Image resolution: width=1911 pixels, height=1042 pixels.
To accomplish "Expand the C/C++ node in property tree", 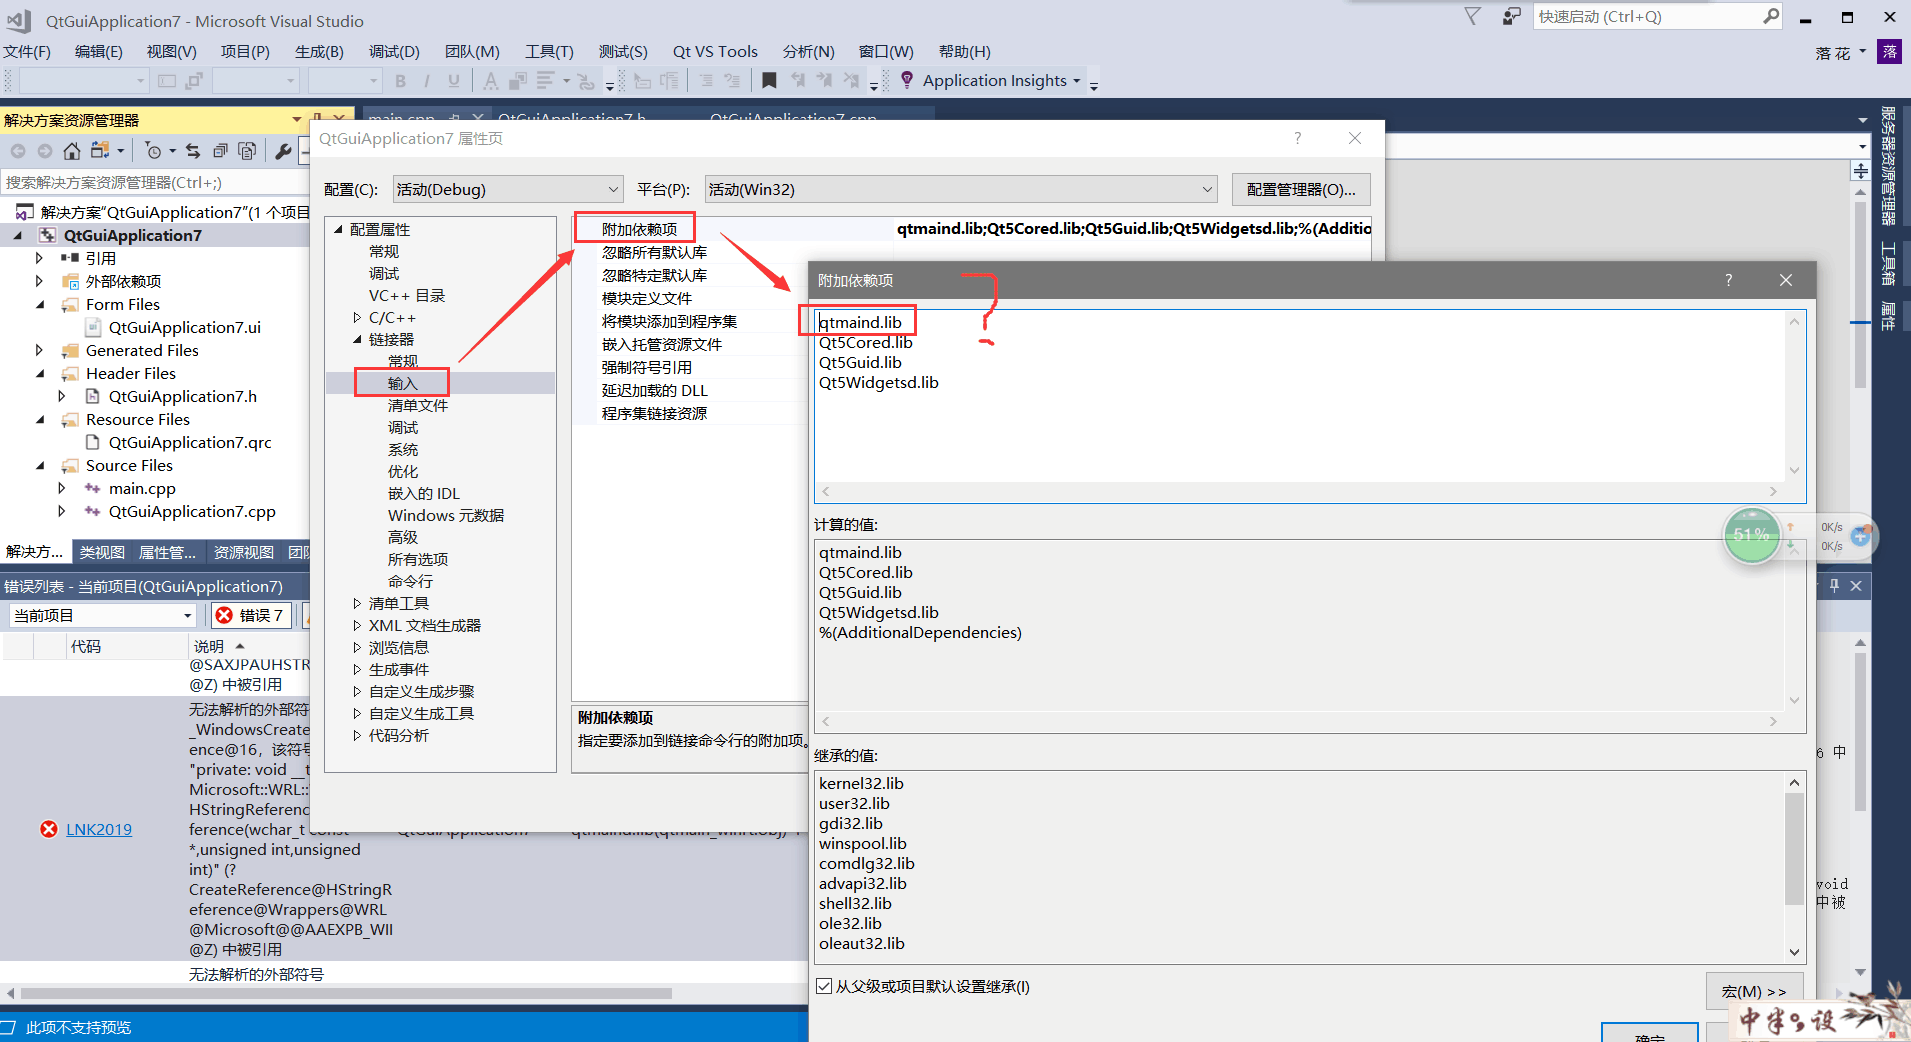I will 357,317.
